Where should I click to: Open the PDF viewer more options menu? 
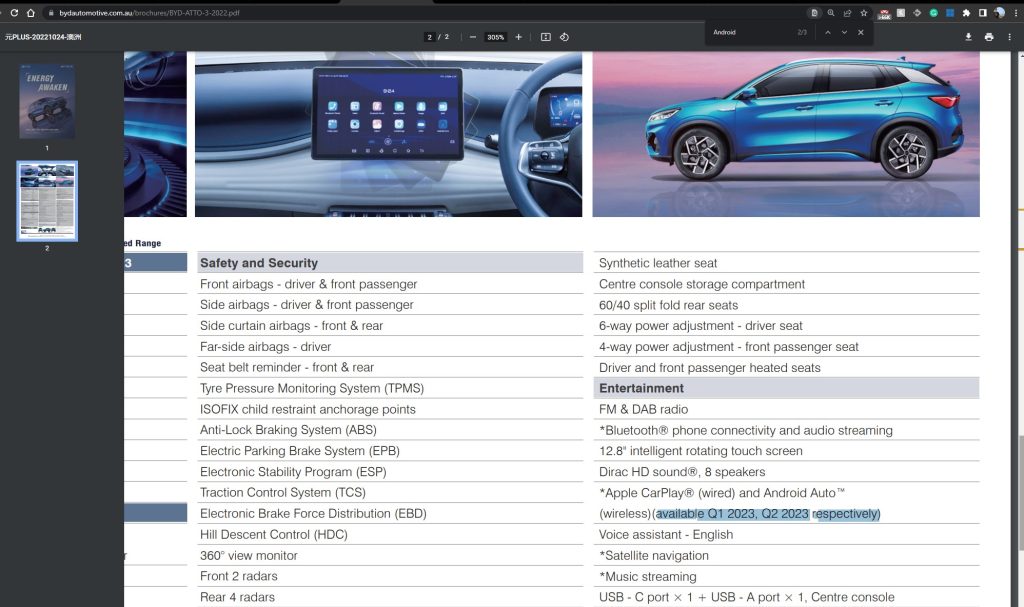[x=1010, y=36]
